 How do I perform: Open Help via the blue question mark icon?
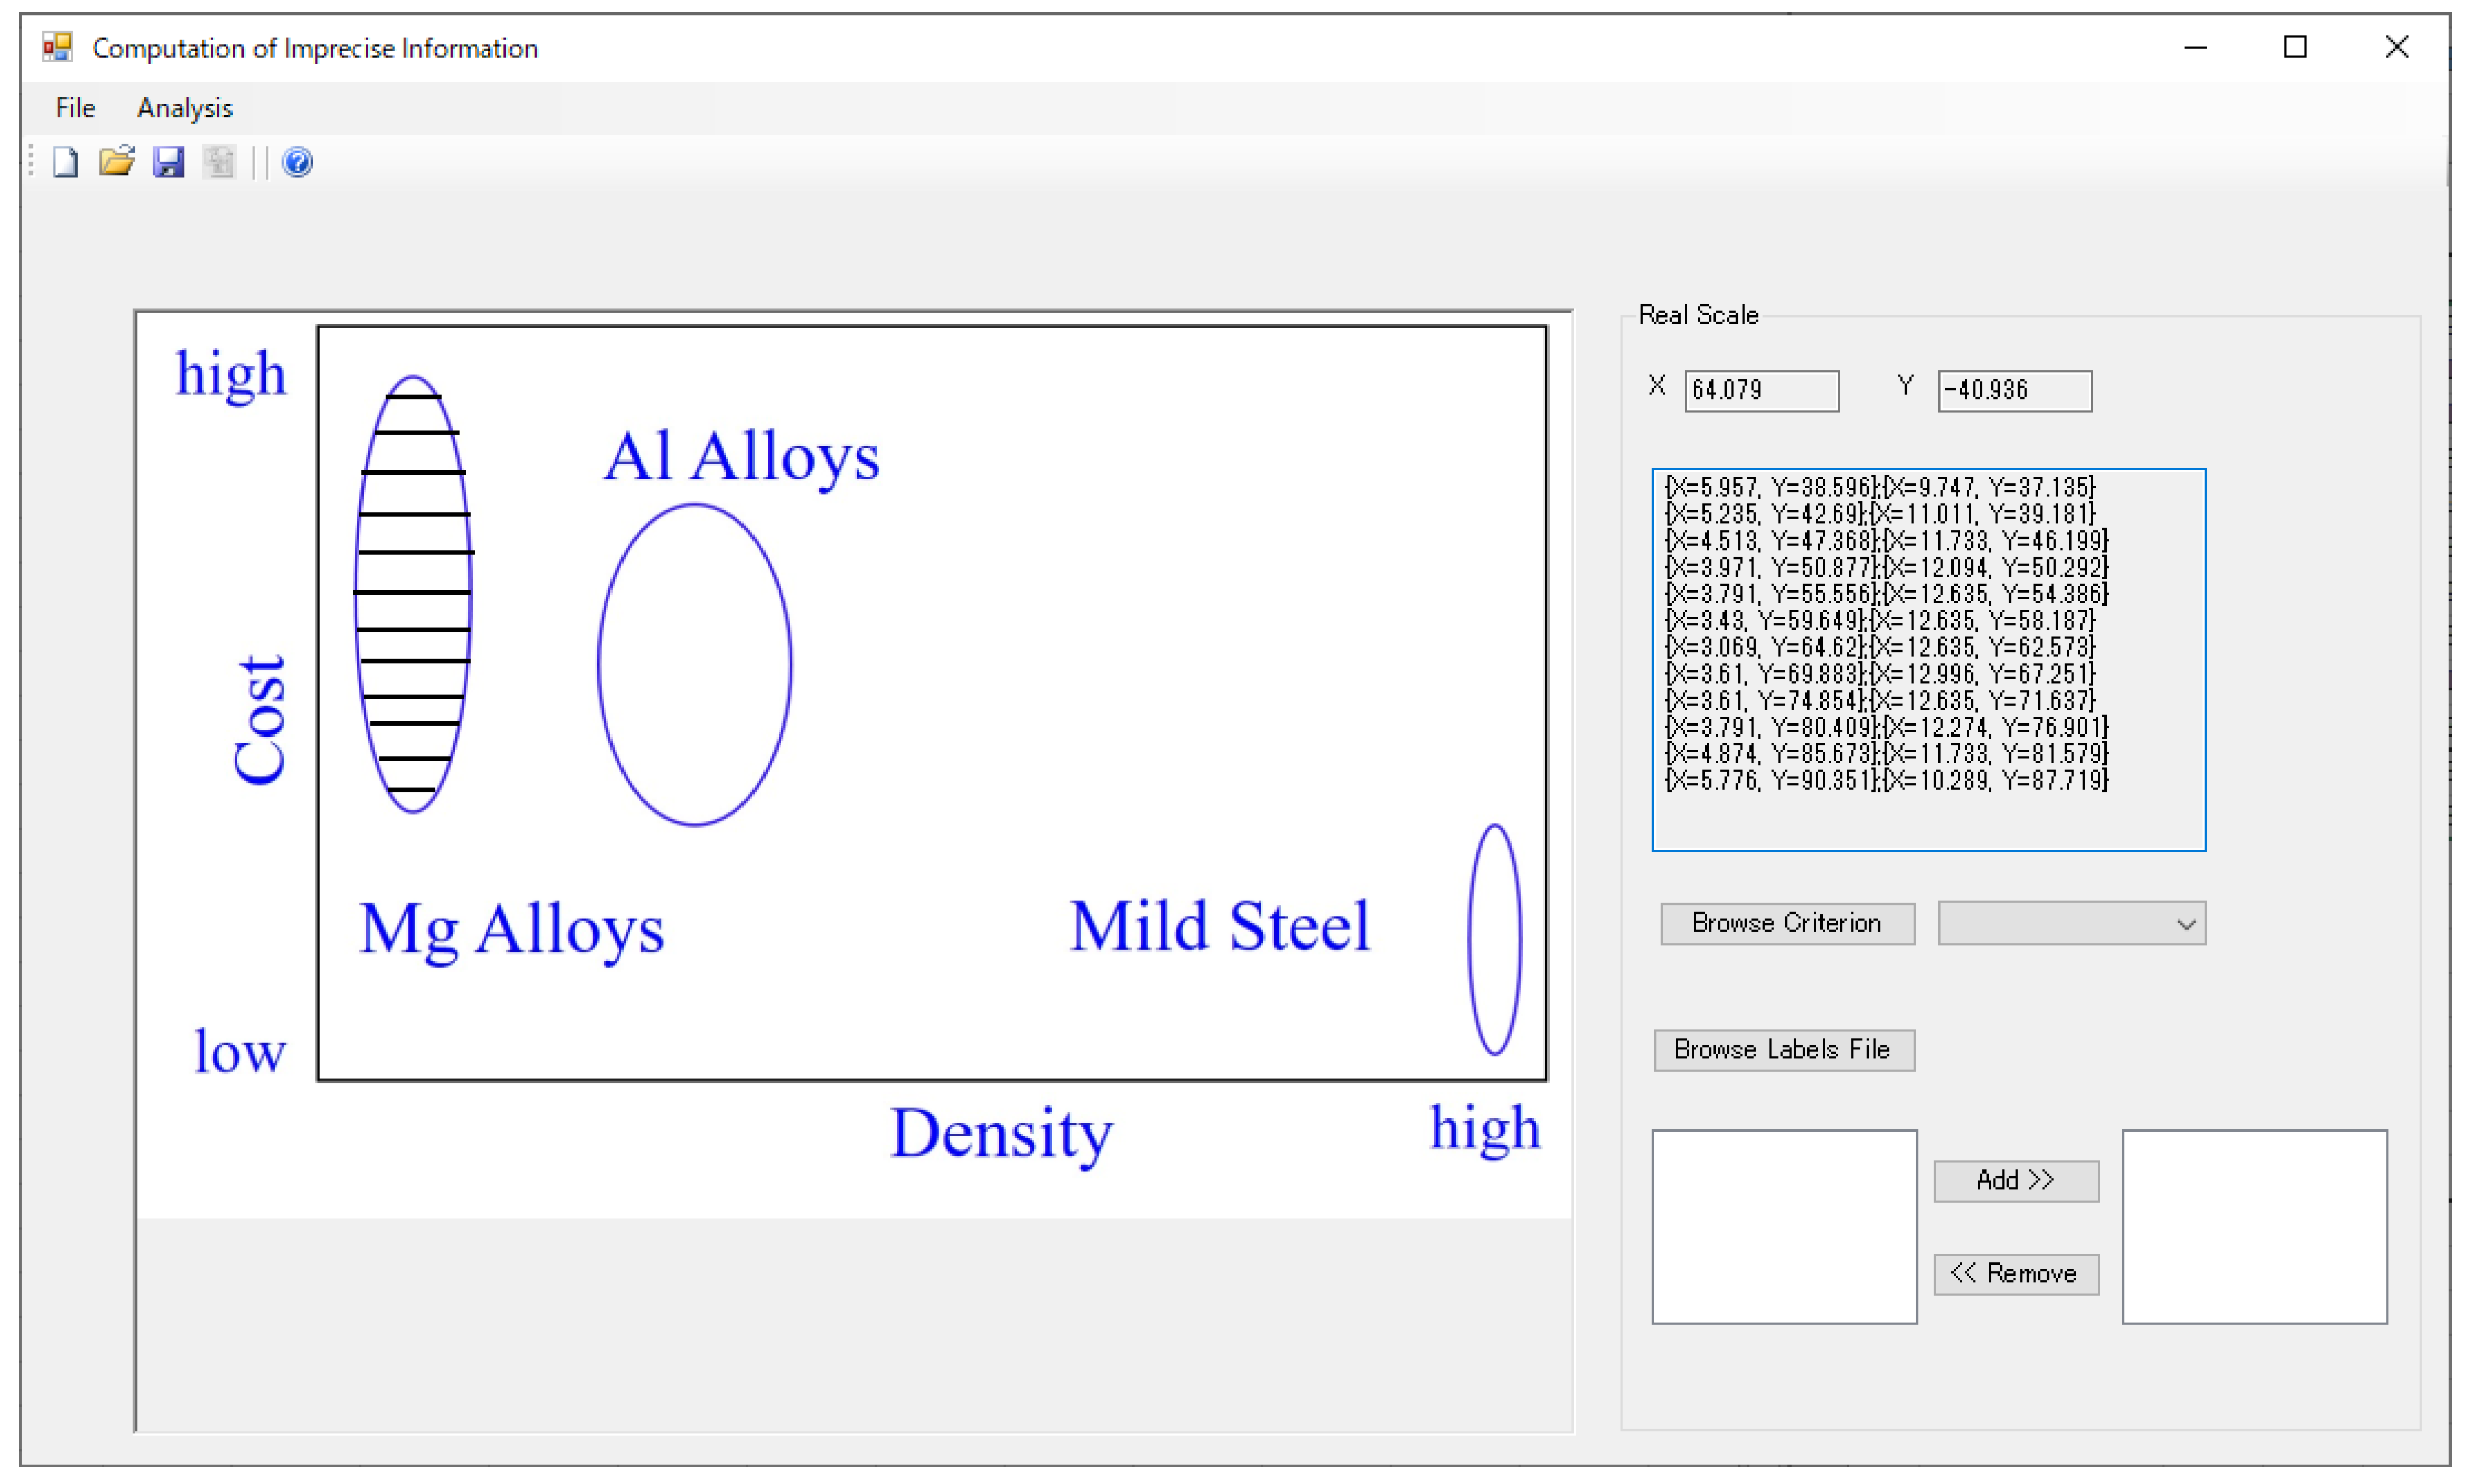[x=297, y=162]
